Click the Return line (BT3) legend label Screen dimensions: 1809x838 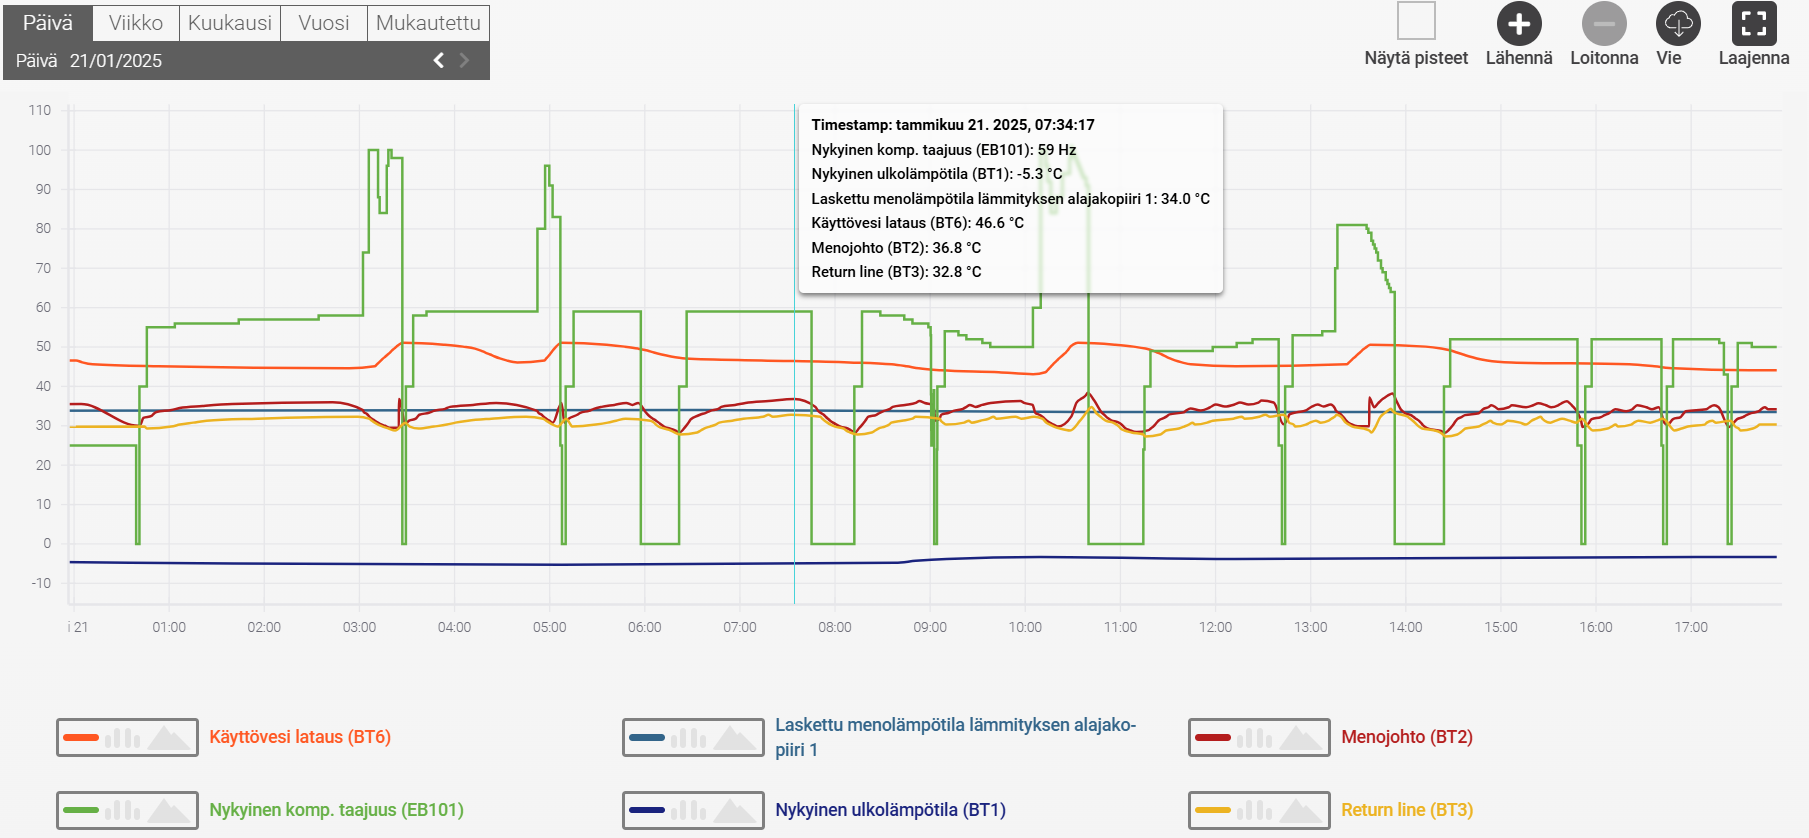[1407, 810]
